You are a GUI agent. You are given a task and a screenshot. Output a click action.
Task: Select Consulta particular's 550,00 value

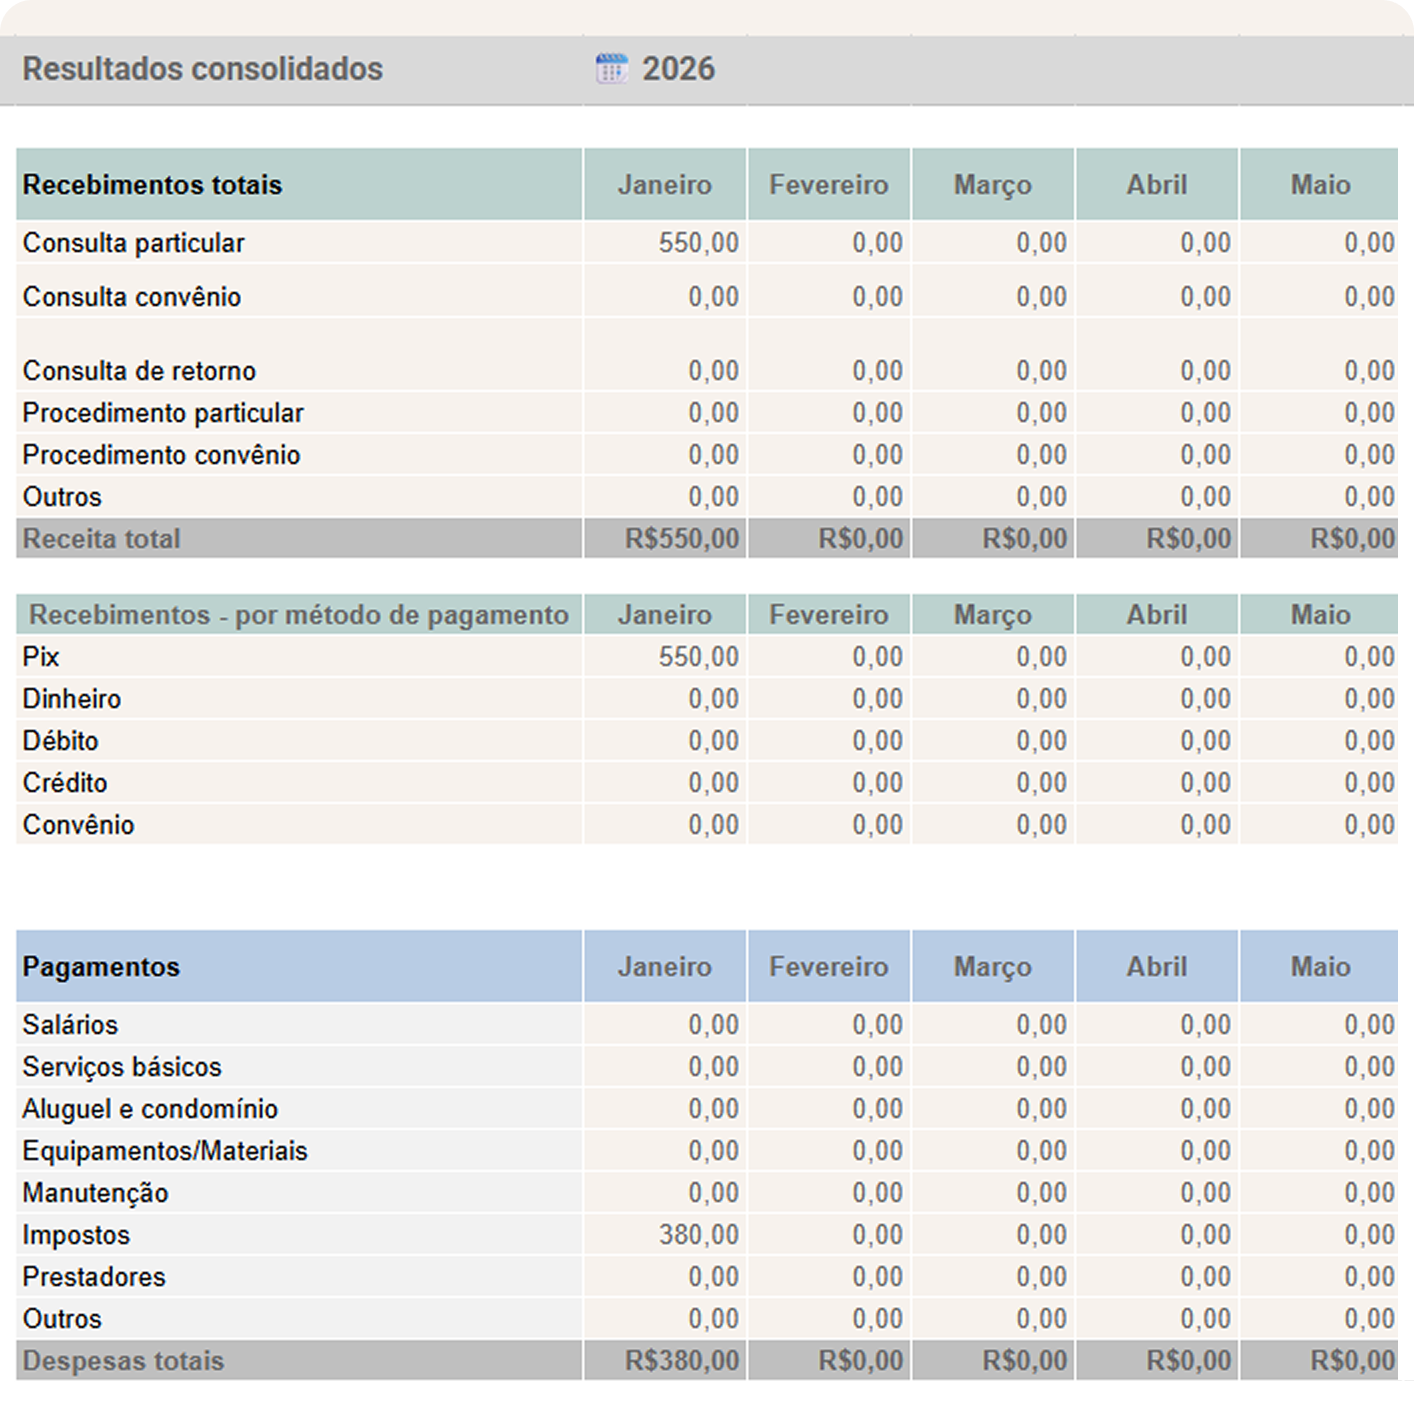click(698, 243)
